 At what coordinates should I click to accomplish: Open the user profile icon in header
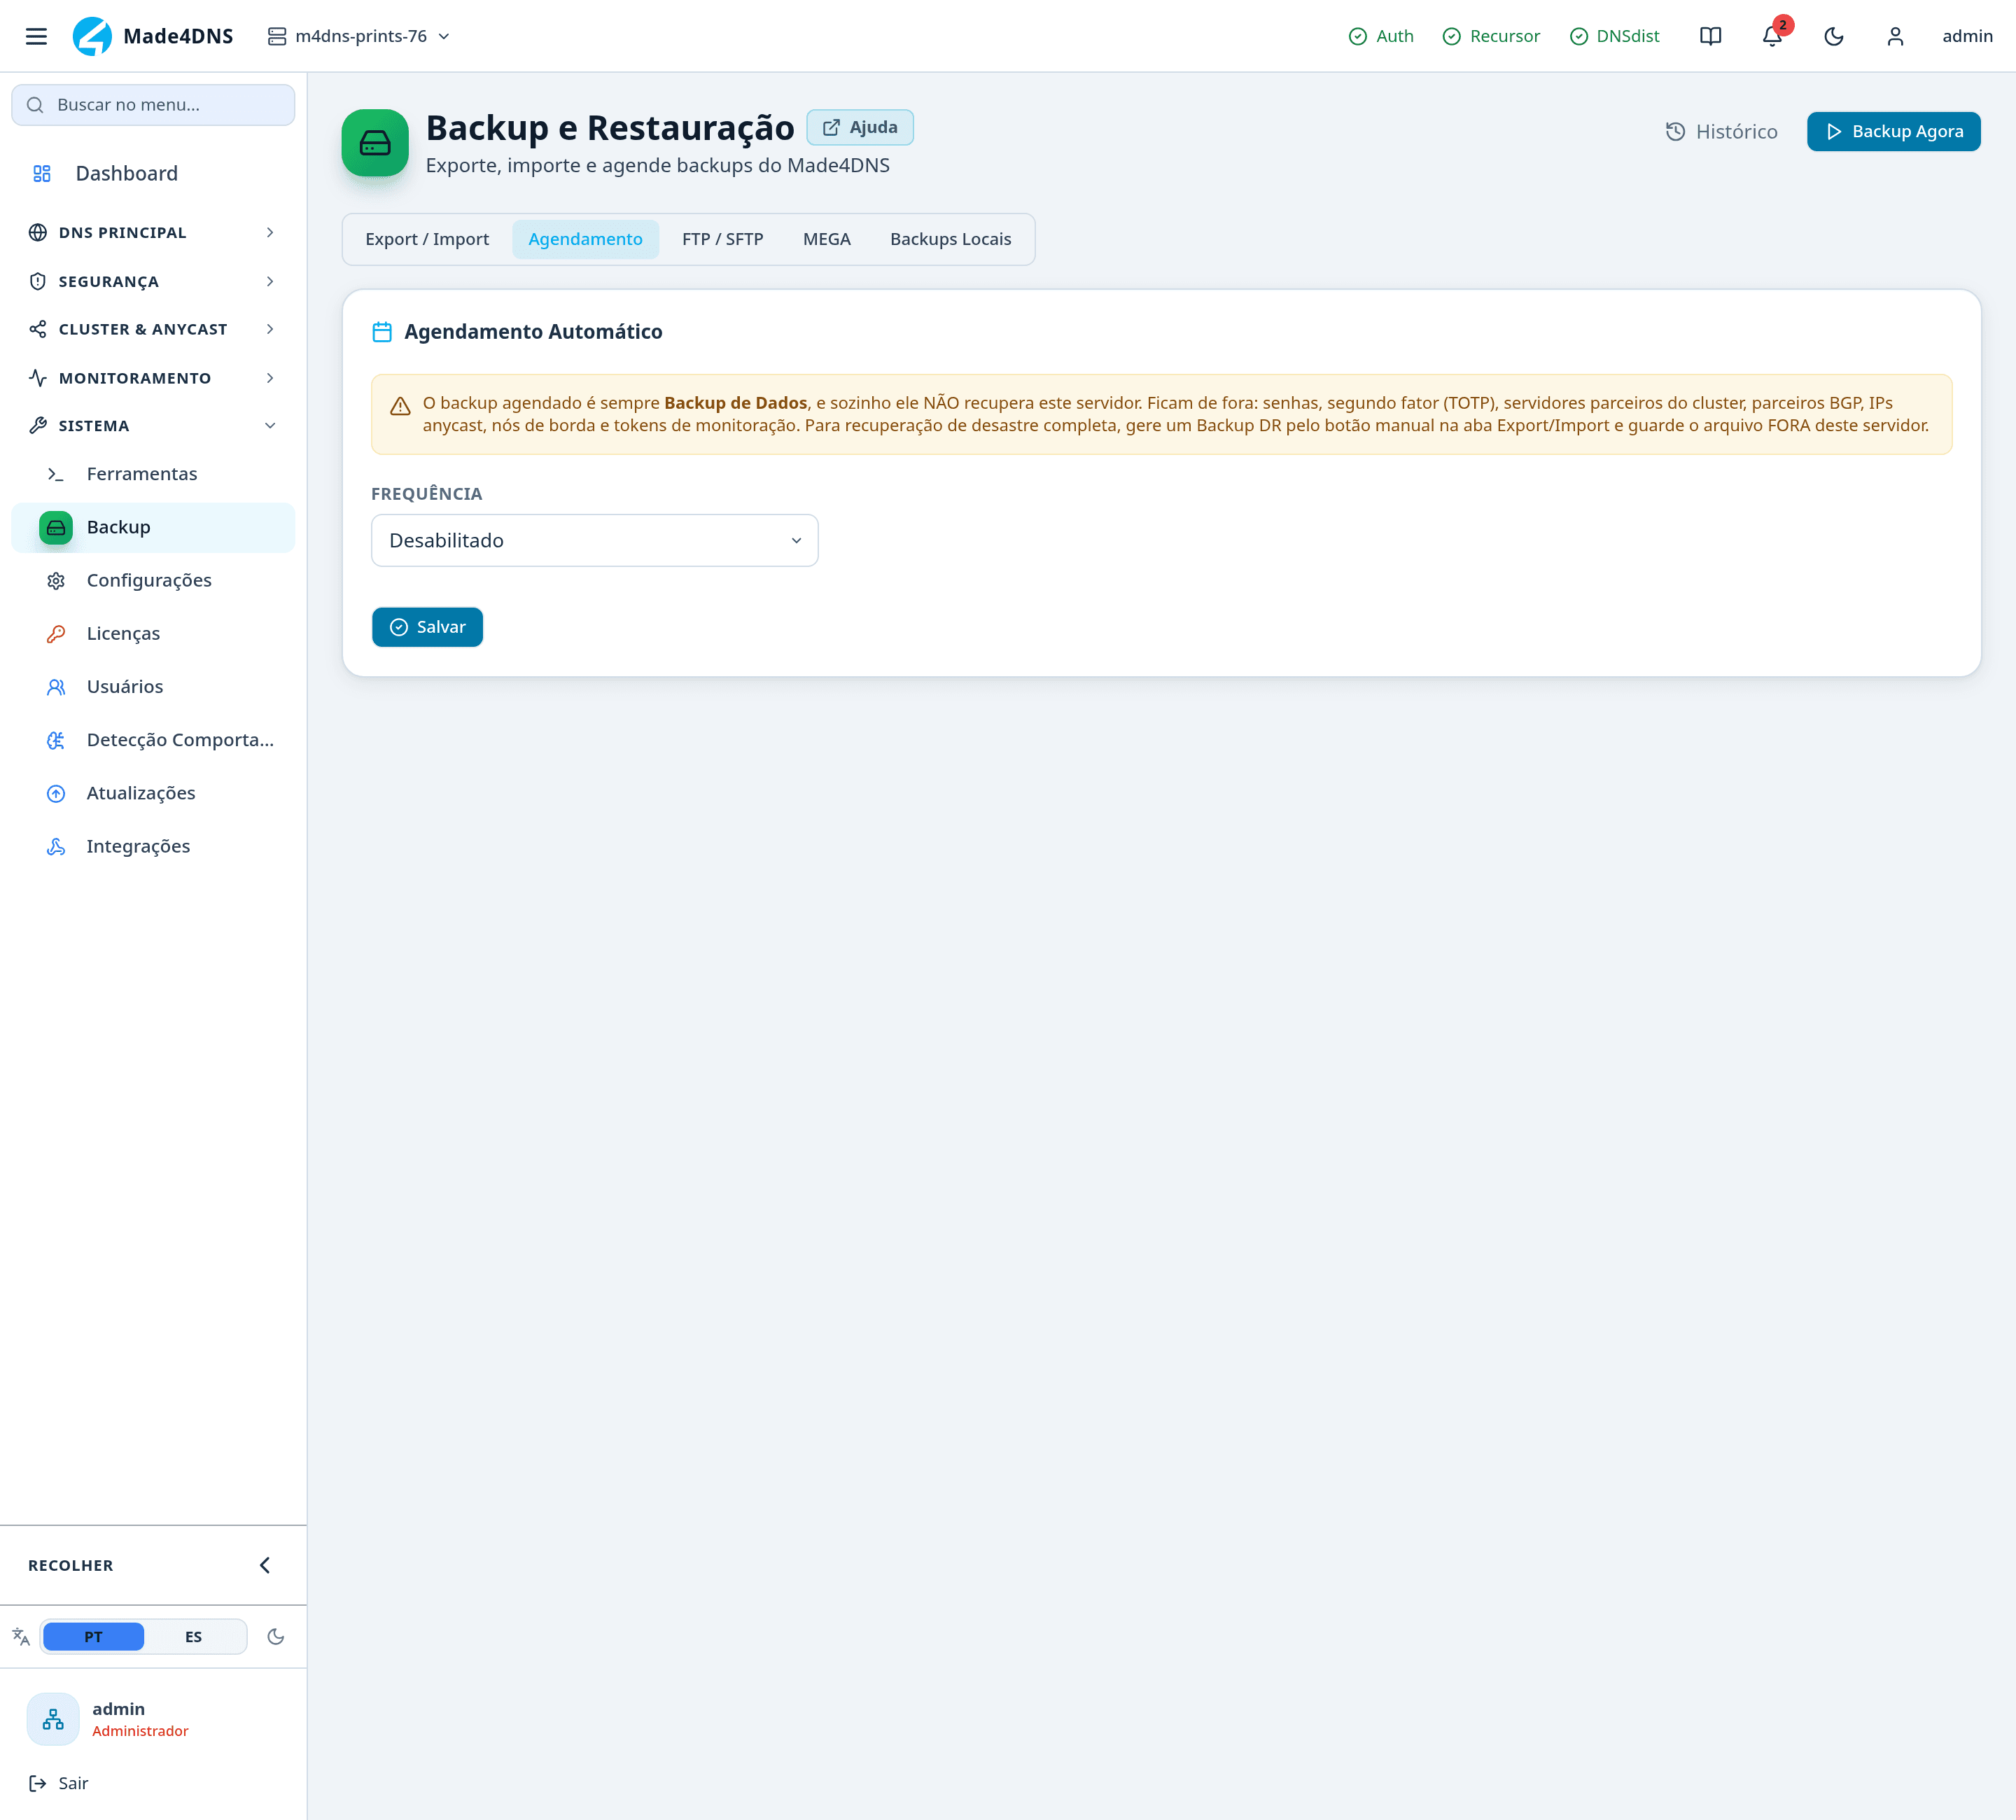click(x=1895, y=36)
